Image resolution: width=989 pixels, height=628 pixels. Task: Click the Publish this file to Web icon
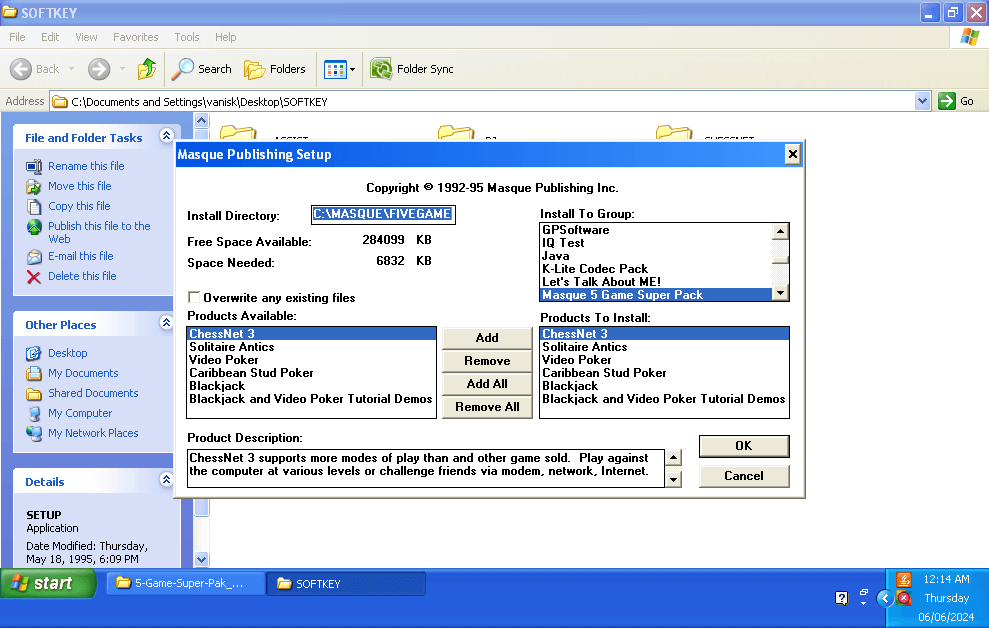coord(33,227)
